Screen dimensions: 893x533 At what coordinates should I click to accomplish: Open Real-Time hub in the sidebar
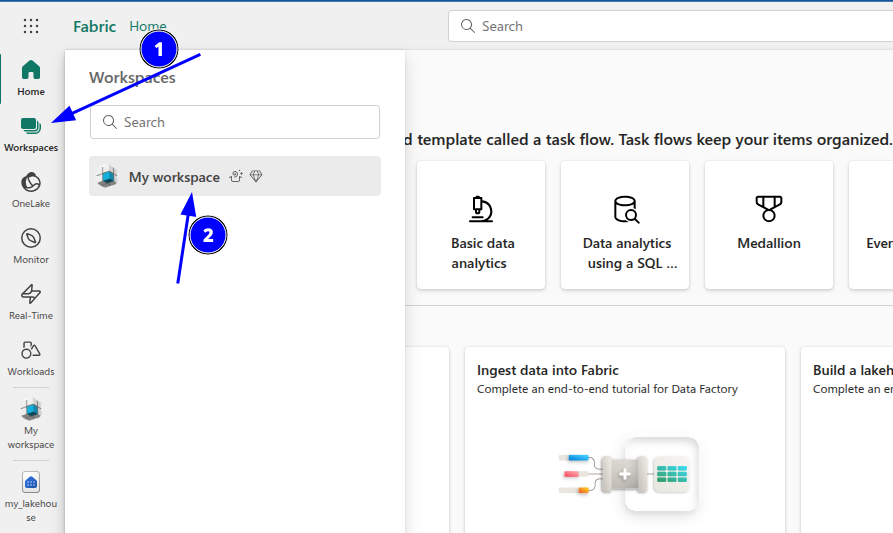31,302
